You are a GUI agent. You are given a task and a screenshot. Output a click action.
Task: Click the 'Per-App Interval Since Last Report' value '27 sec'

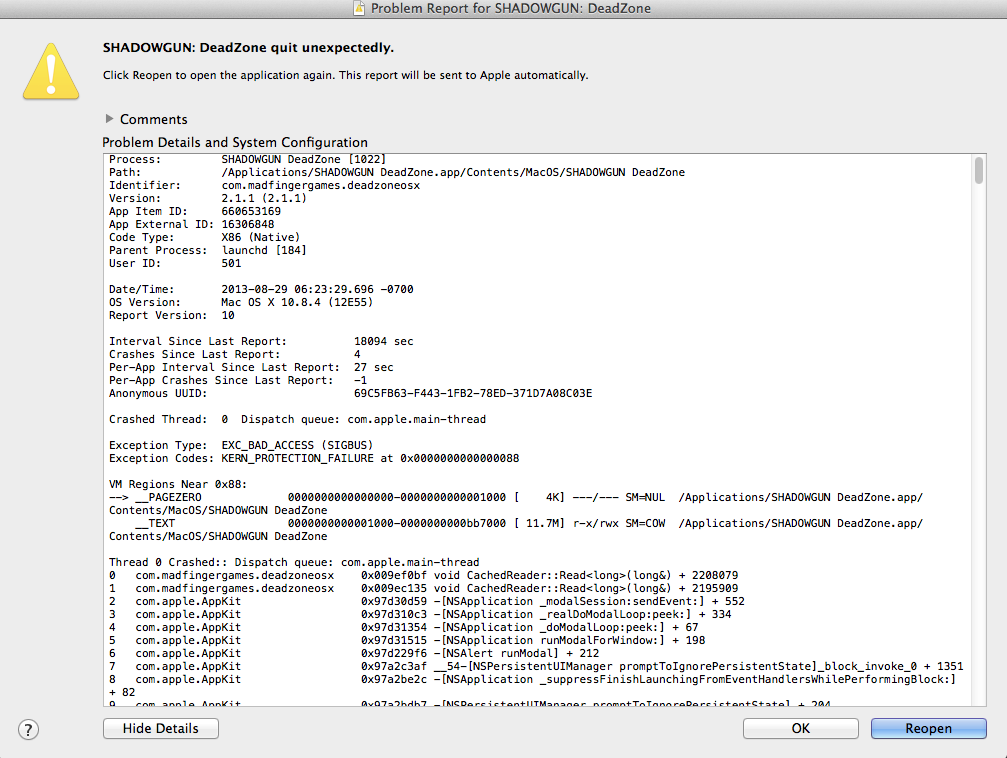pos(374,367)
